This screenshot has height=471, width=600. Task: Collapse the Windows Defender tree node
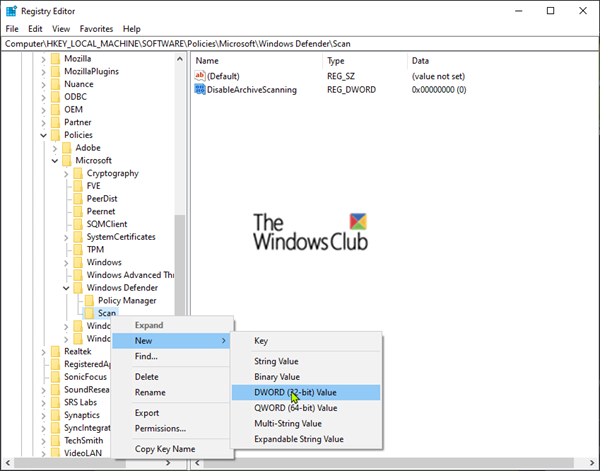coord(66,288)
